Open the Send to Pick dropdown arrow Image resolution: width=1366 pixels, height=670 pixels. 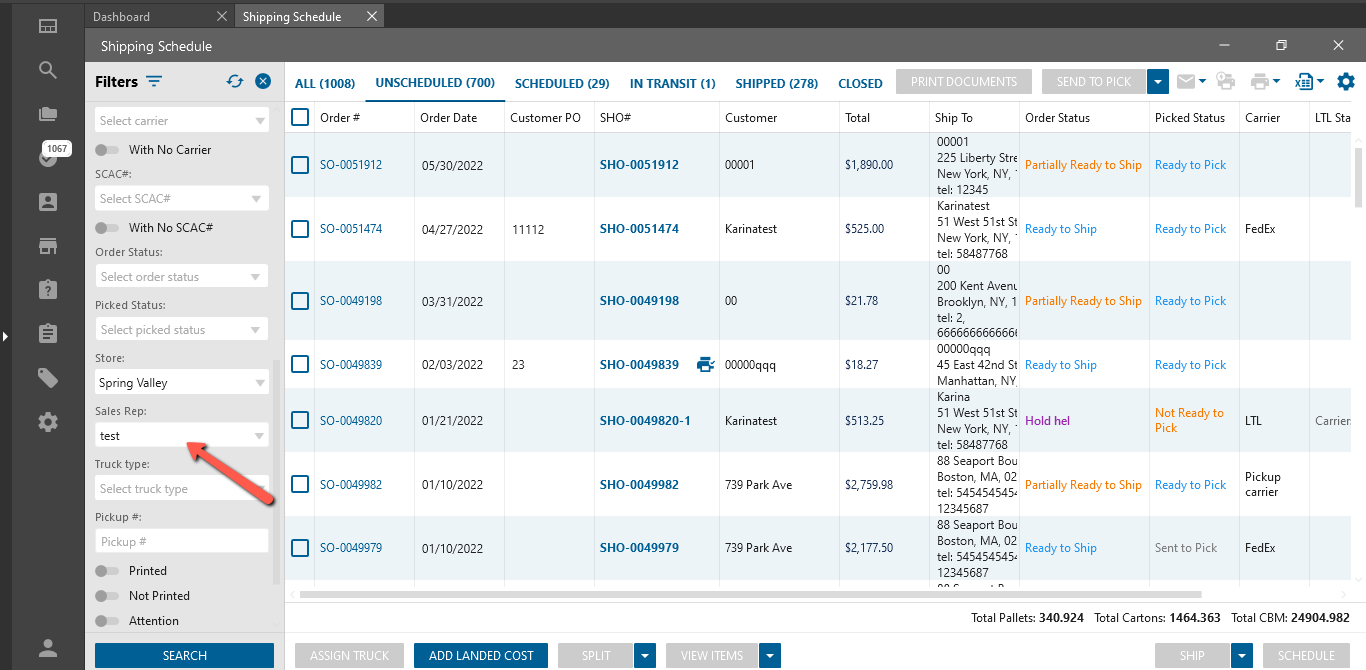[1158, 82]
